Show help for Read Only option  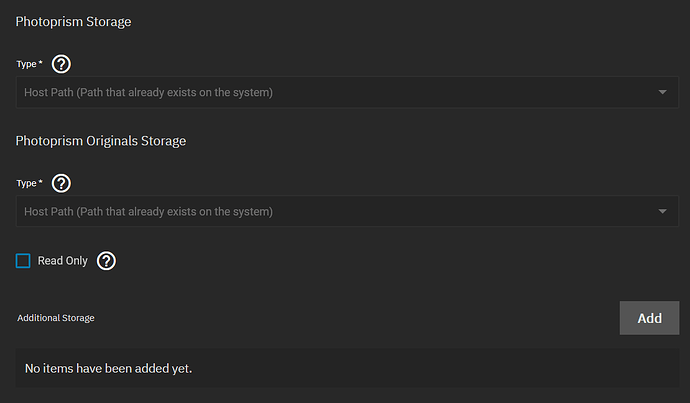[x=106, y=261]
